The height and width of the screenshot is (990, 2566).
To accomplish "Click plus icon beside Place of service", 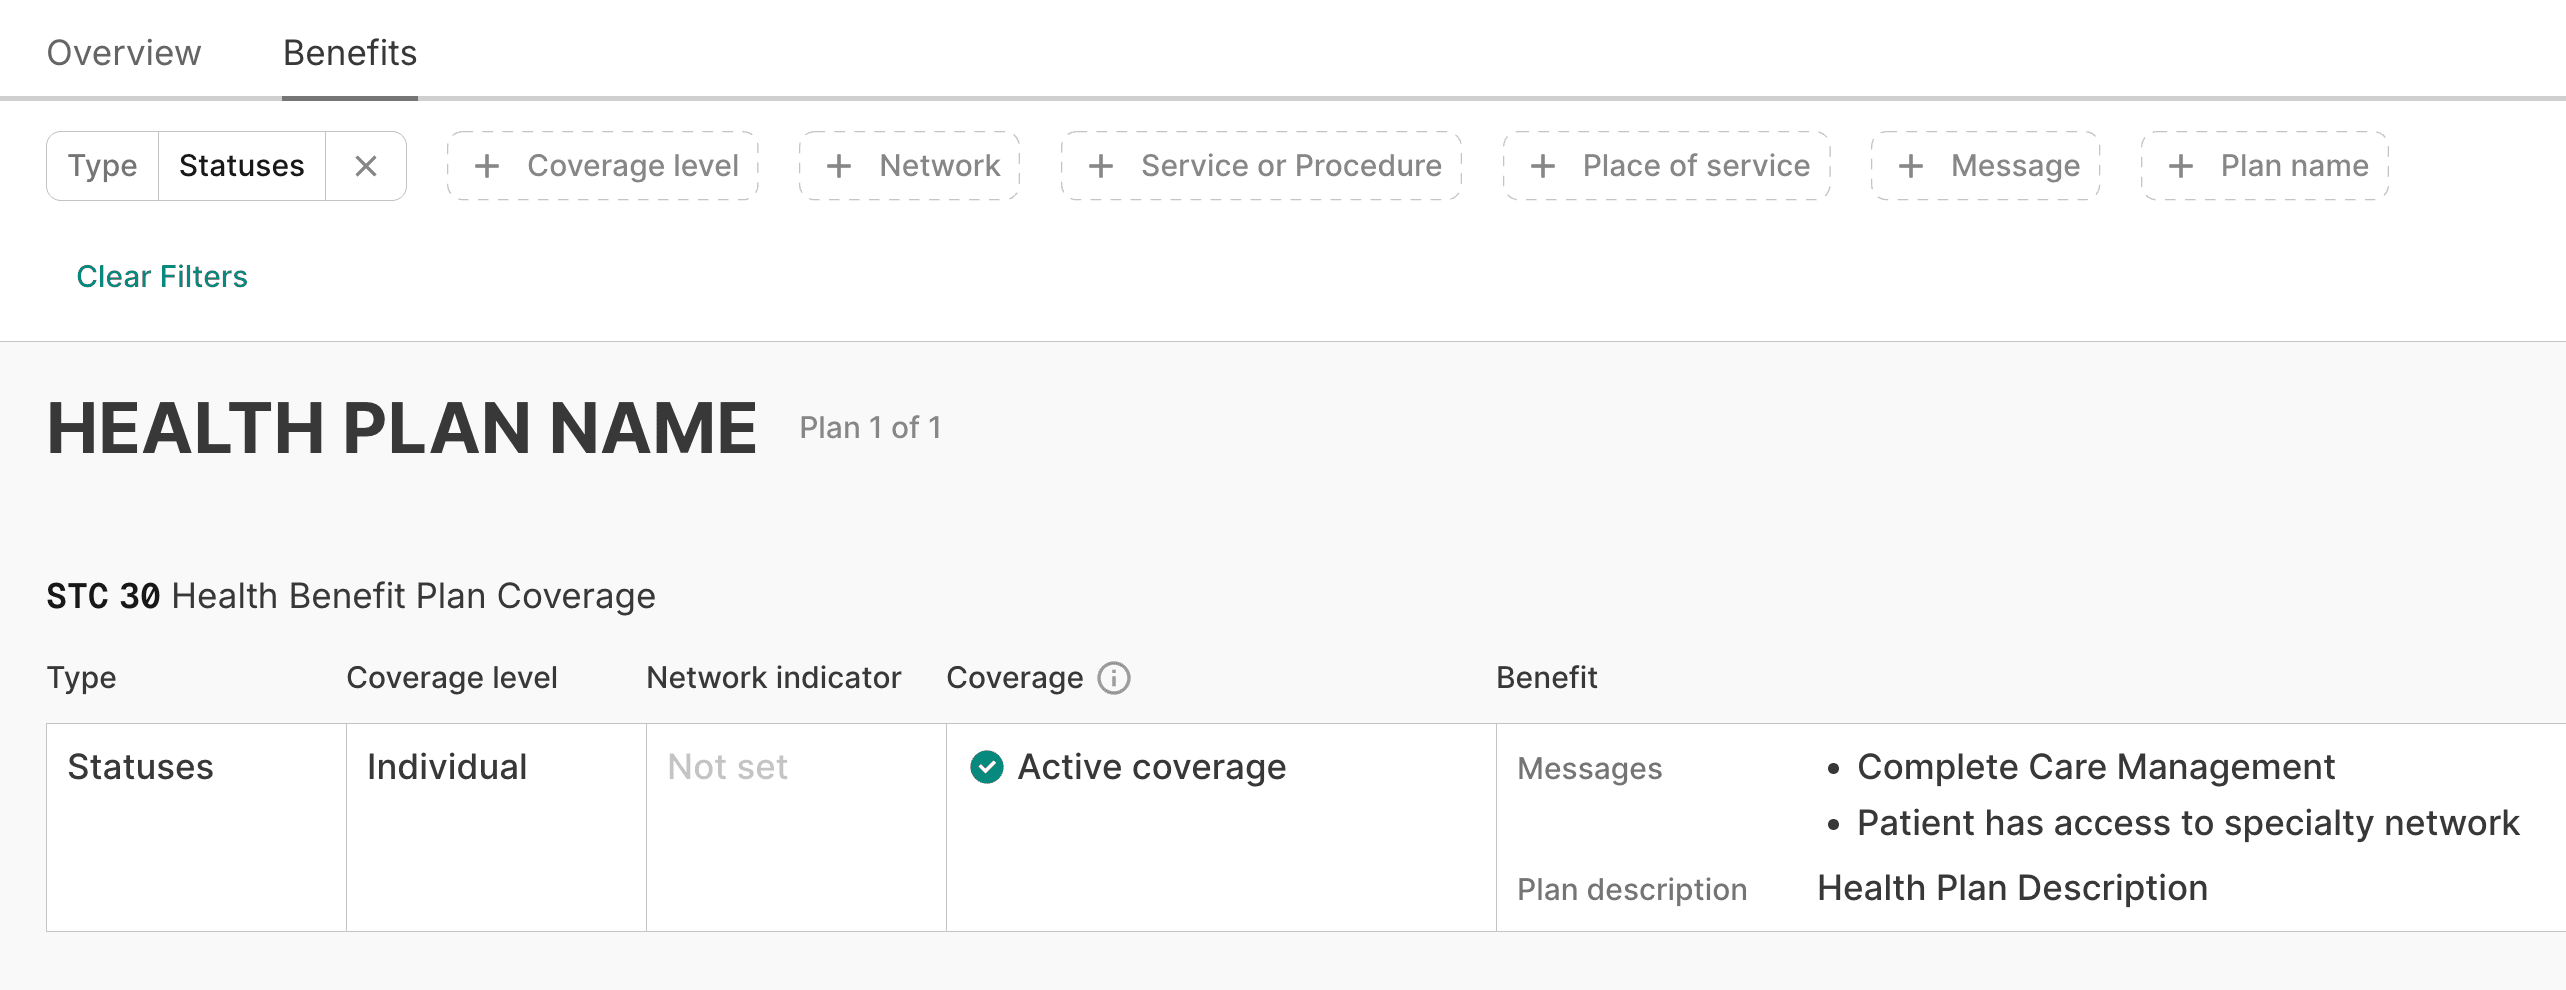I will click(x=1543, y=166).
